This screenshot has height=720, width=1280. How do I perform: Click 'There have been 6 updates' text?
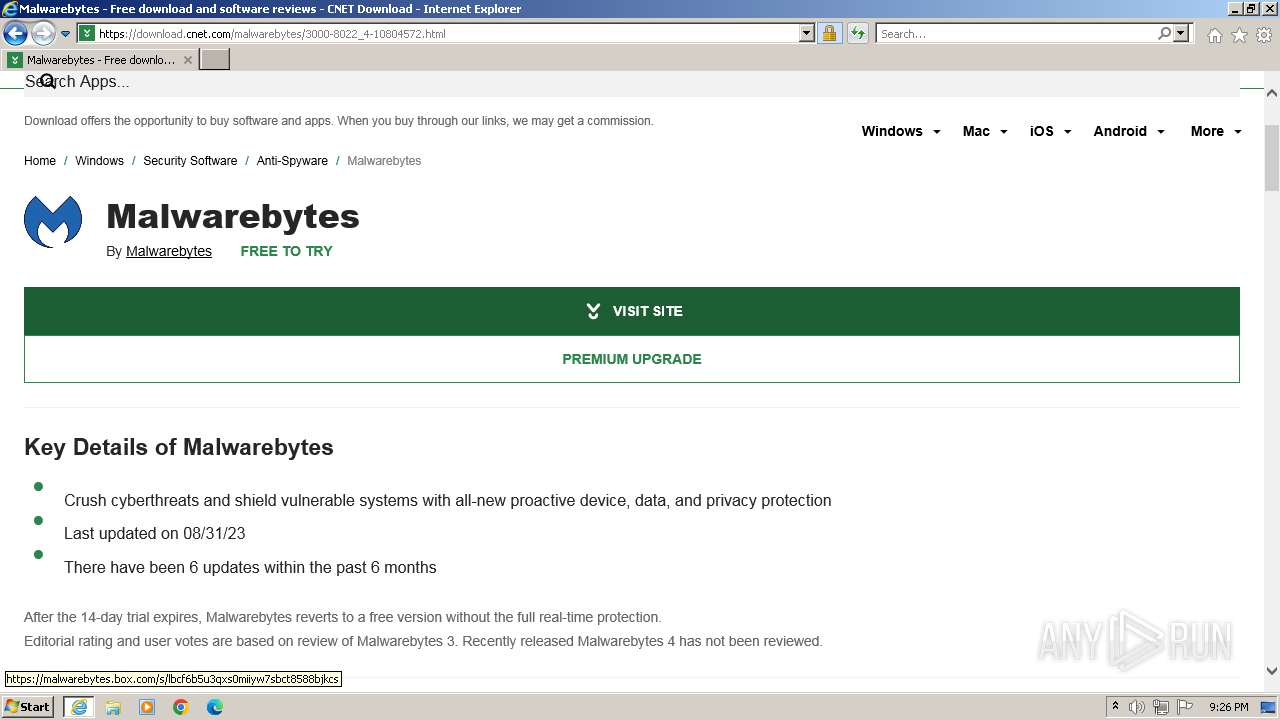tap(250, 567)
